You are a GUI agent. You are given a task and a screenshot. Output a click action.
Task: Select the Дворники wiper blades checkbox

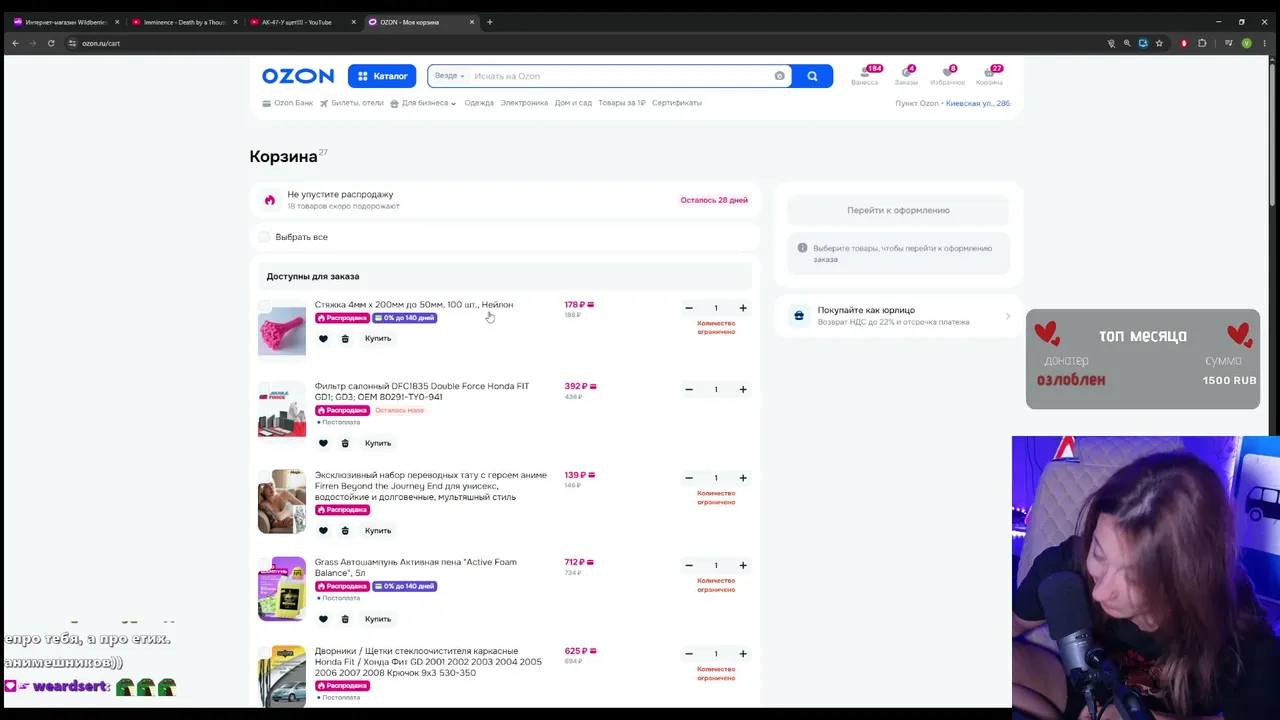[x=264, y=651]
